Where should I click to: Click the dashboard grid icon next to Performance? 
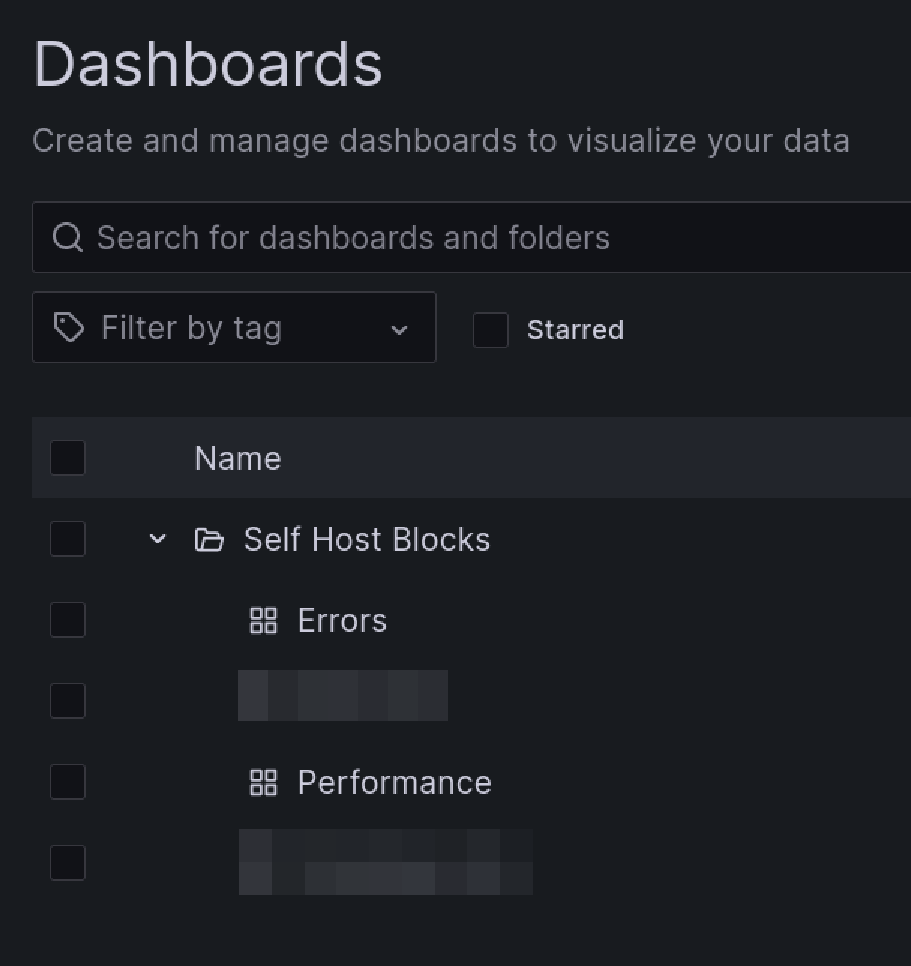(263, 783)
